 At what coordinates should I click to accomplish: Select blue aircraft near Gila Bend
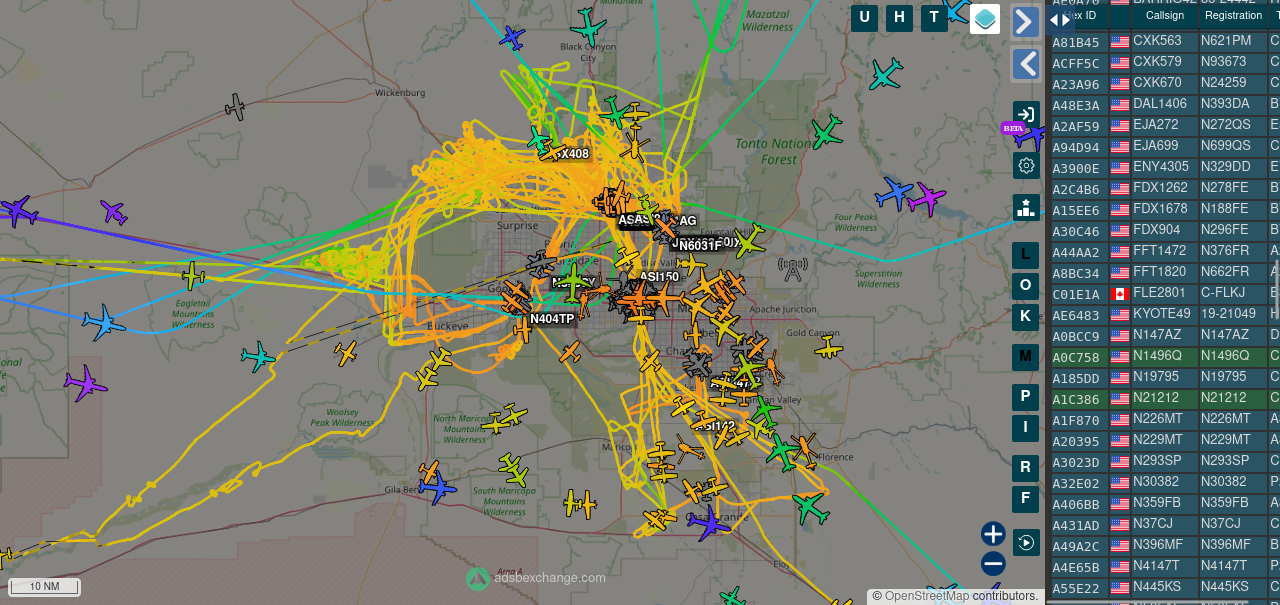pyautogui.click(x=437, y=488)
